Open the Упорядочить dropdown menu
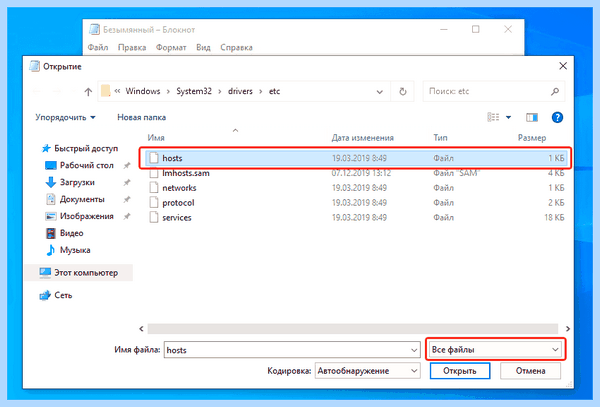 (x=65, y=117)
